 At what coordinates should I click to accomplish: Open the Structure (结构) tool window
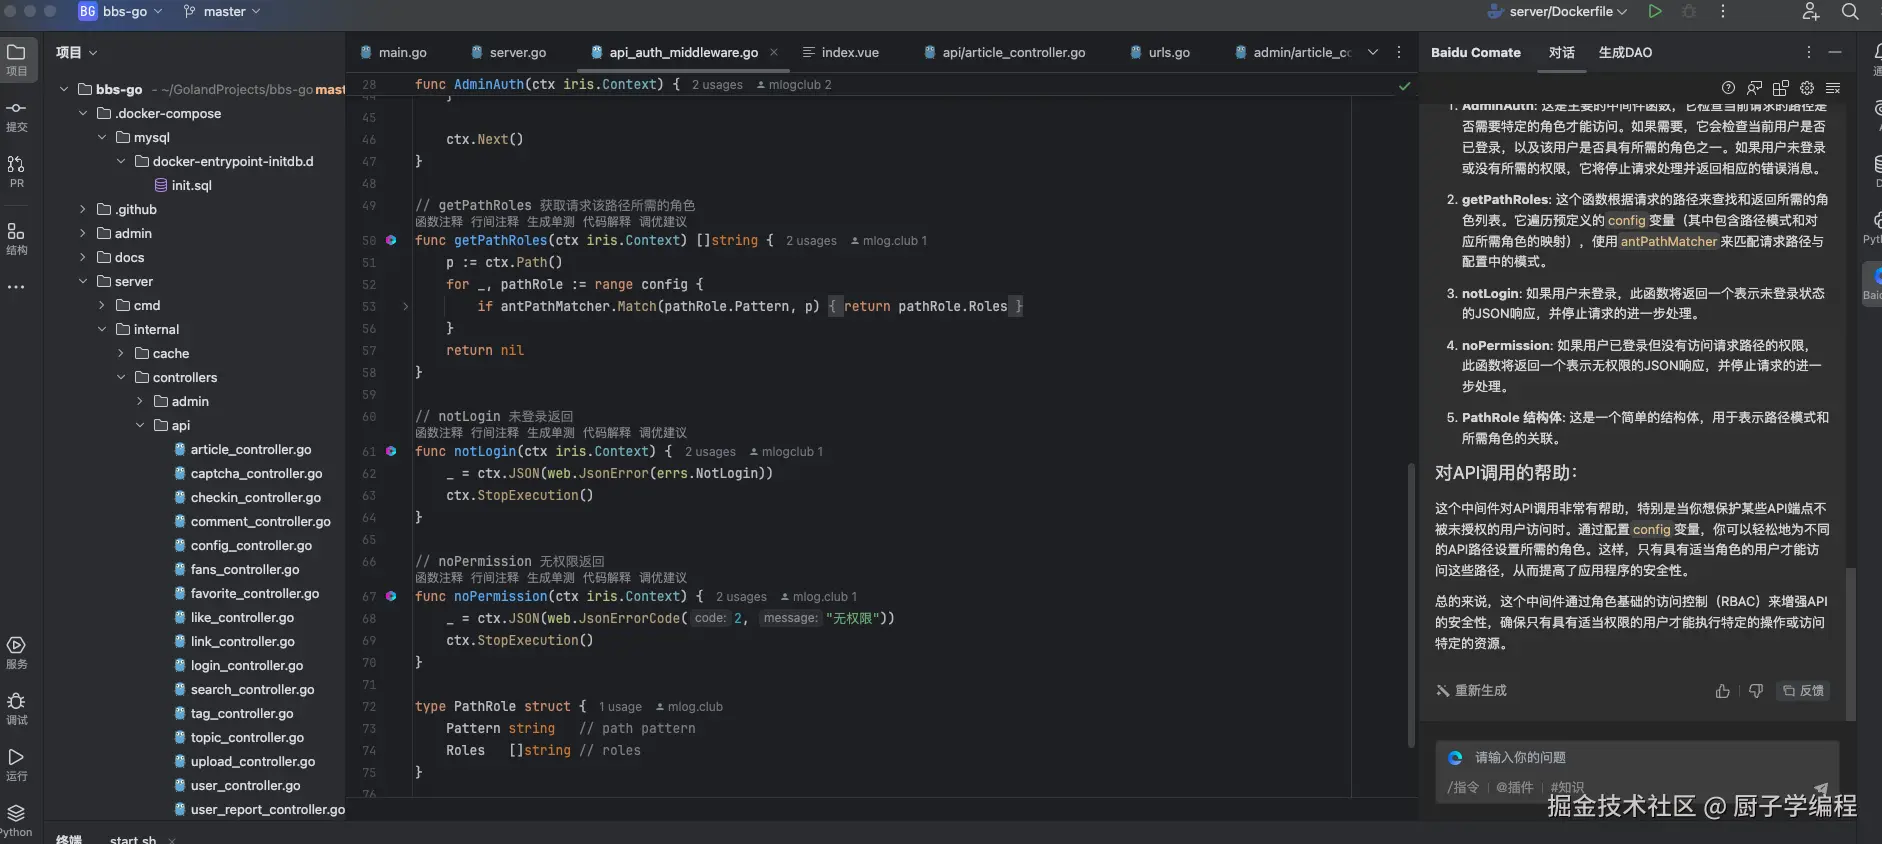[17, 239]
